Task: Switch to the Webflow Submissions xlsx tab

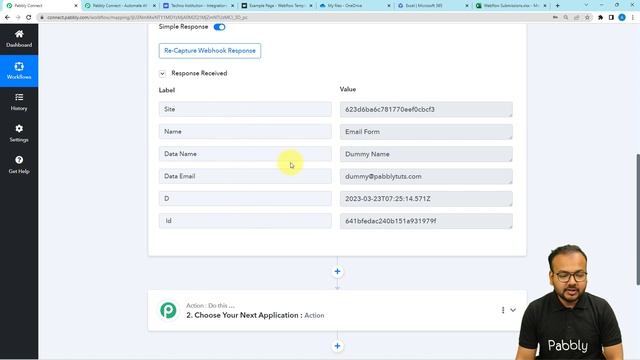Action: click(x=511, y=6)
